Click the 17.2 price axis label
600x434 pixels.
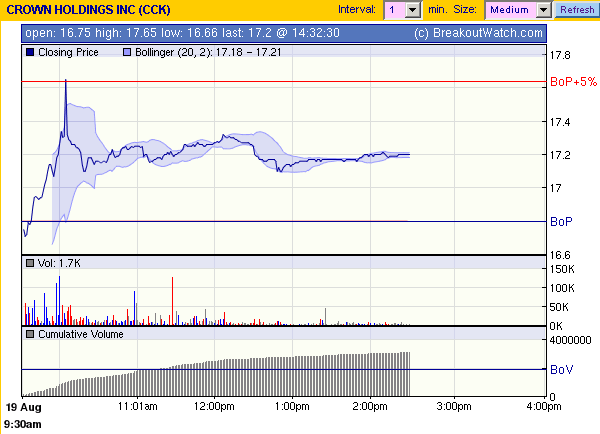tap(560, 155)
